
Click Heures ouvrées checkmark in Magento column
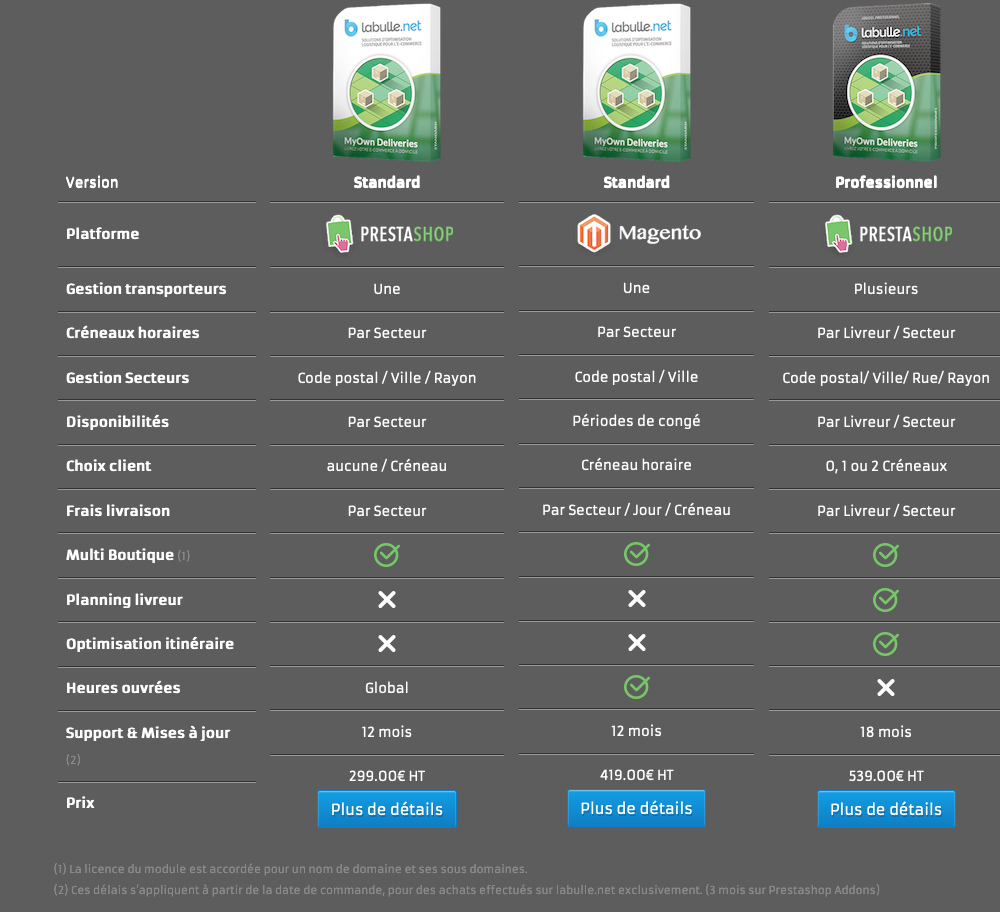tap(636, 687)
